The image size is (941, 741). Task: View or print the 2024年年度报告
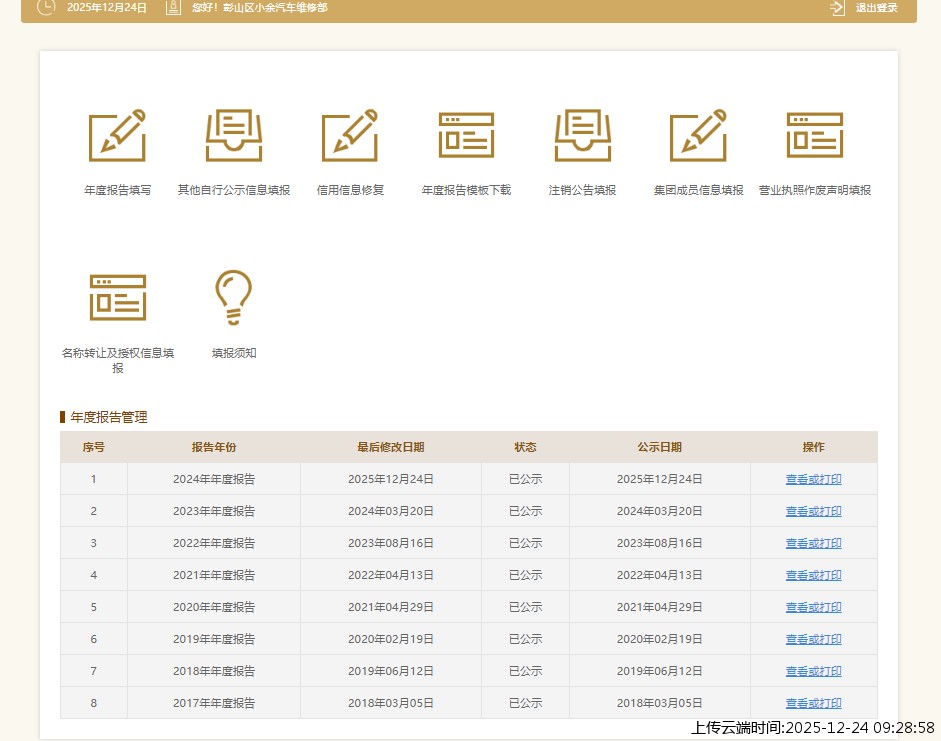[x=813, y=479]
